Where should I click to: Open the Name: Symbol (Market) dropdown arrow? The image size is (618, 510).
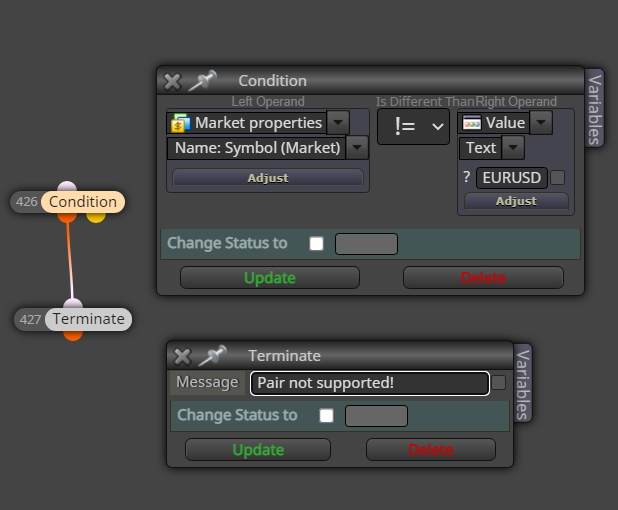pyautogui.click(x=357, y=147)
